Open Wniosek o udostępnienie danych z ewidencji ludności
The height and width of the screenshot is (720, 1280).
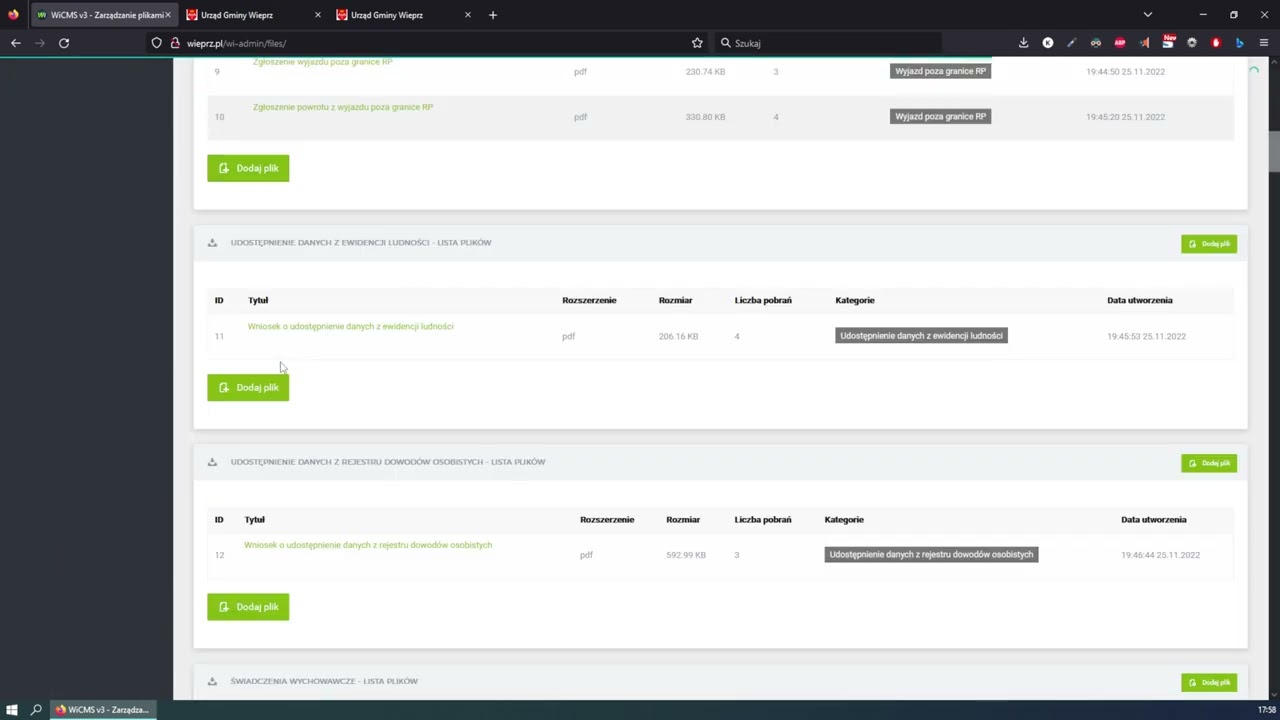click(x=351, y=326)
